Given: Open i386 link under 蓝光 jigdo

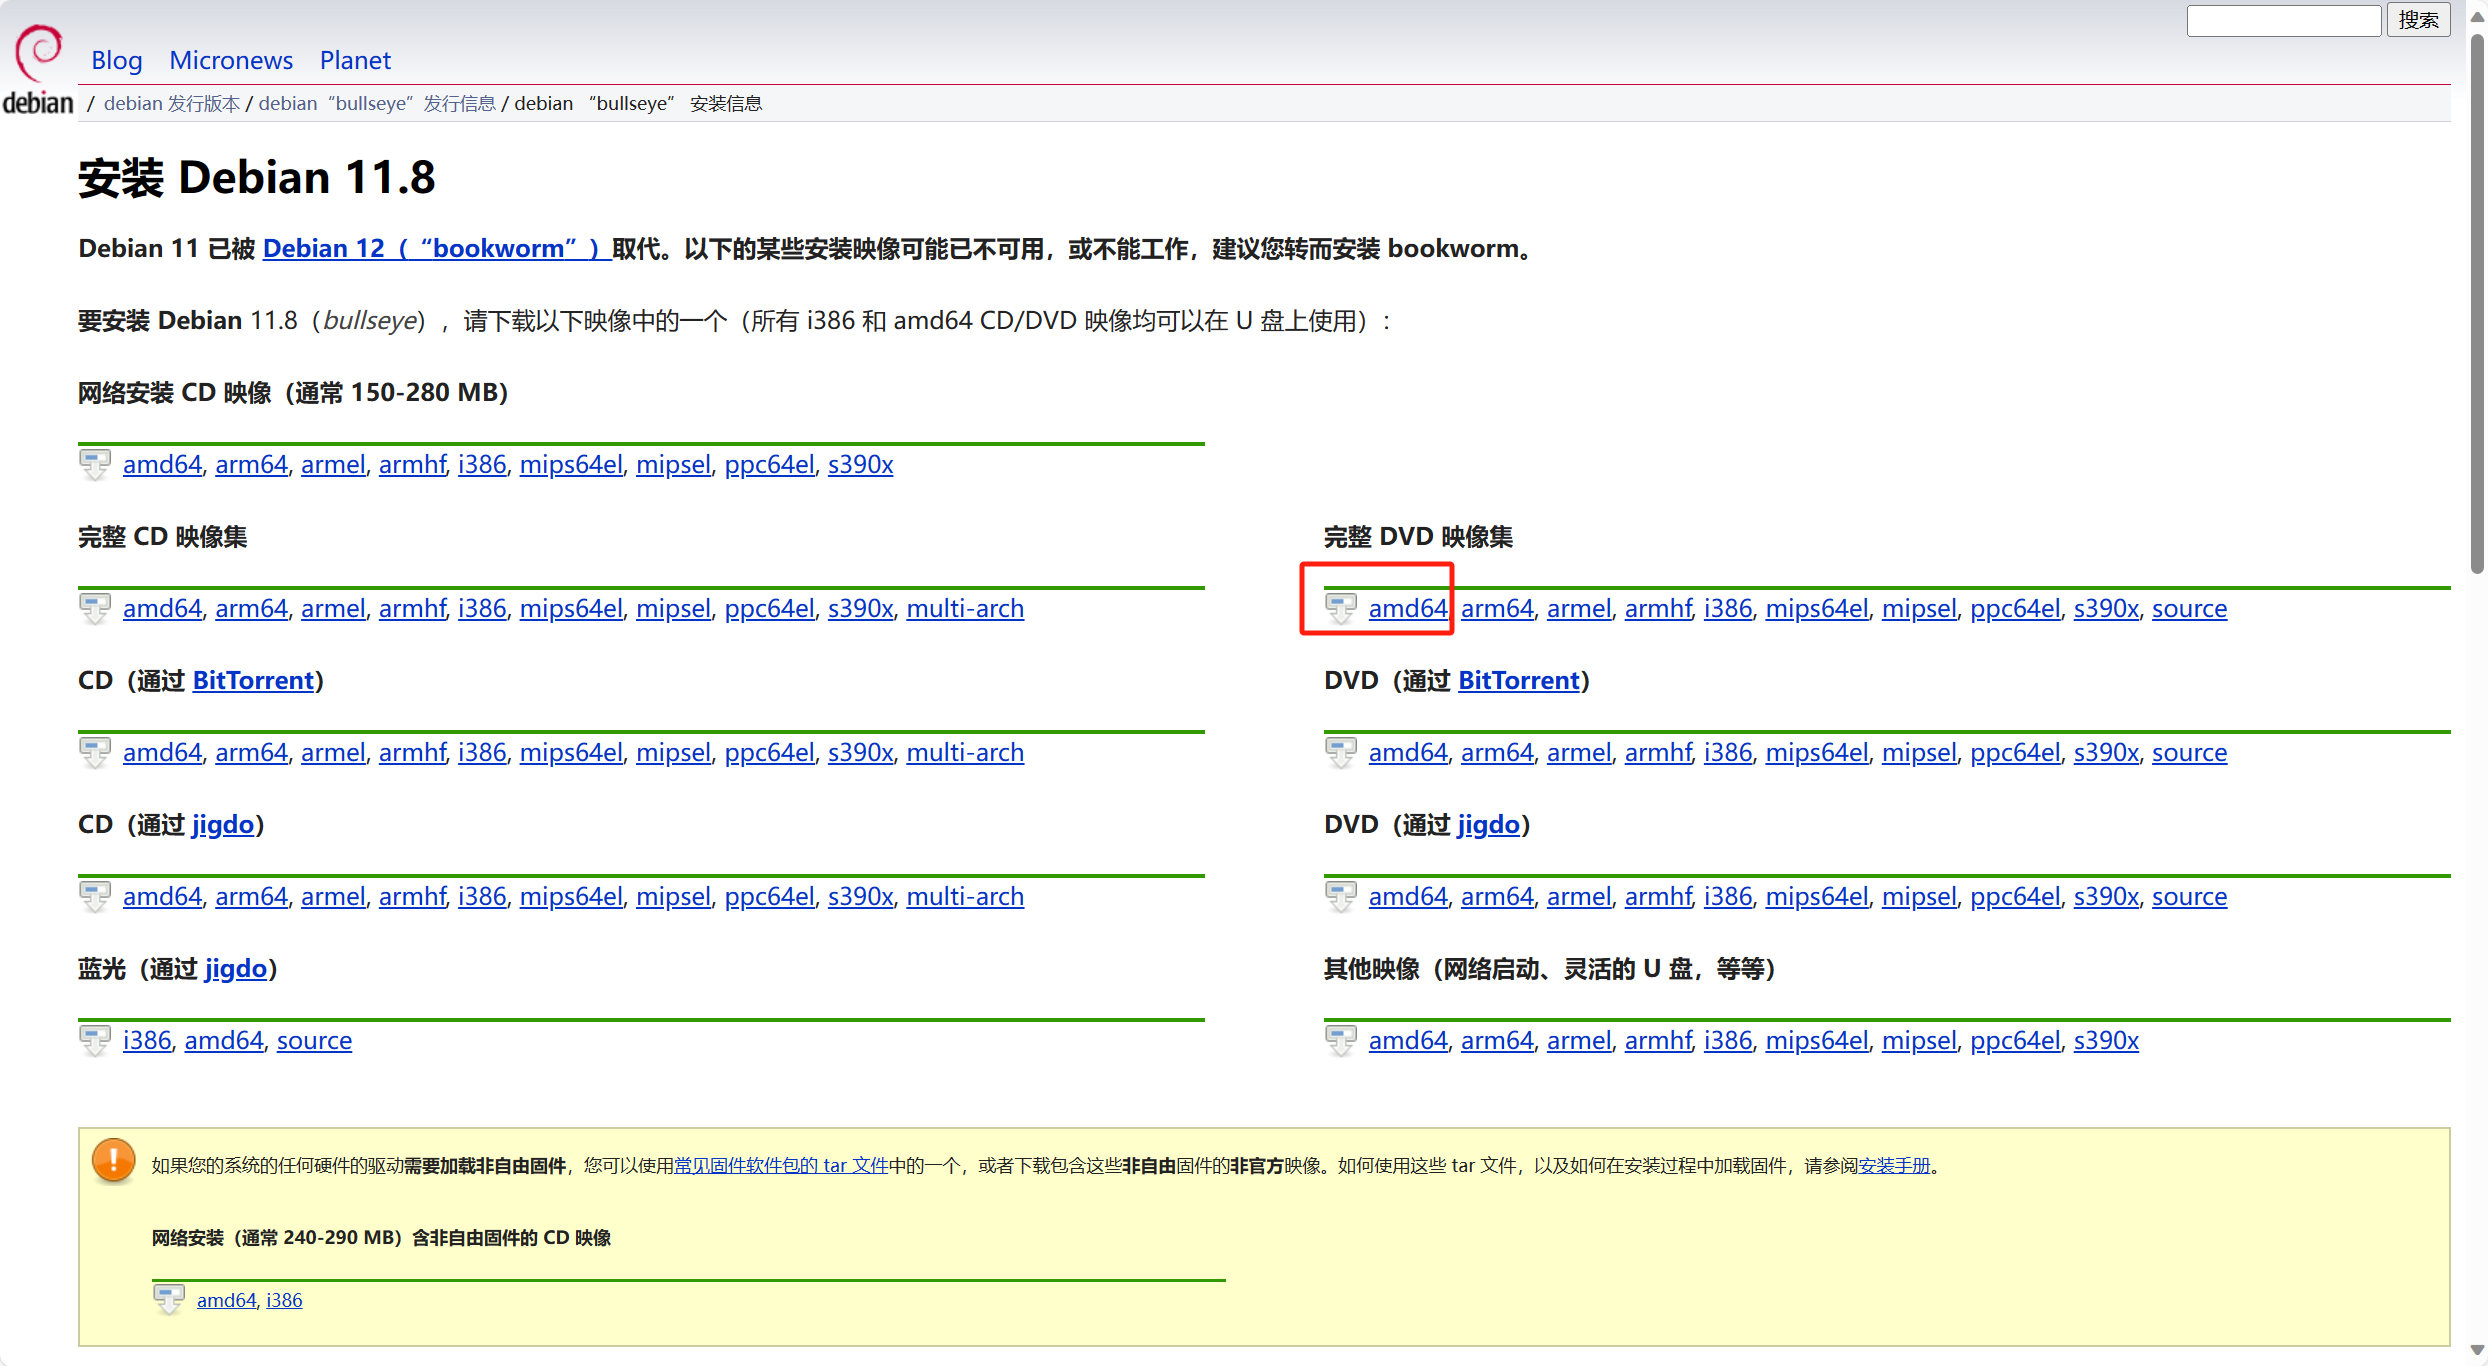Looking at the screenshot, I should pyautogui.click(x=147, y=1040).
